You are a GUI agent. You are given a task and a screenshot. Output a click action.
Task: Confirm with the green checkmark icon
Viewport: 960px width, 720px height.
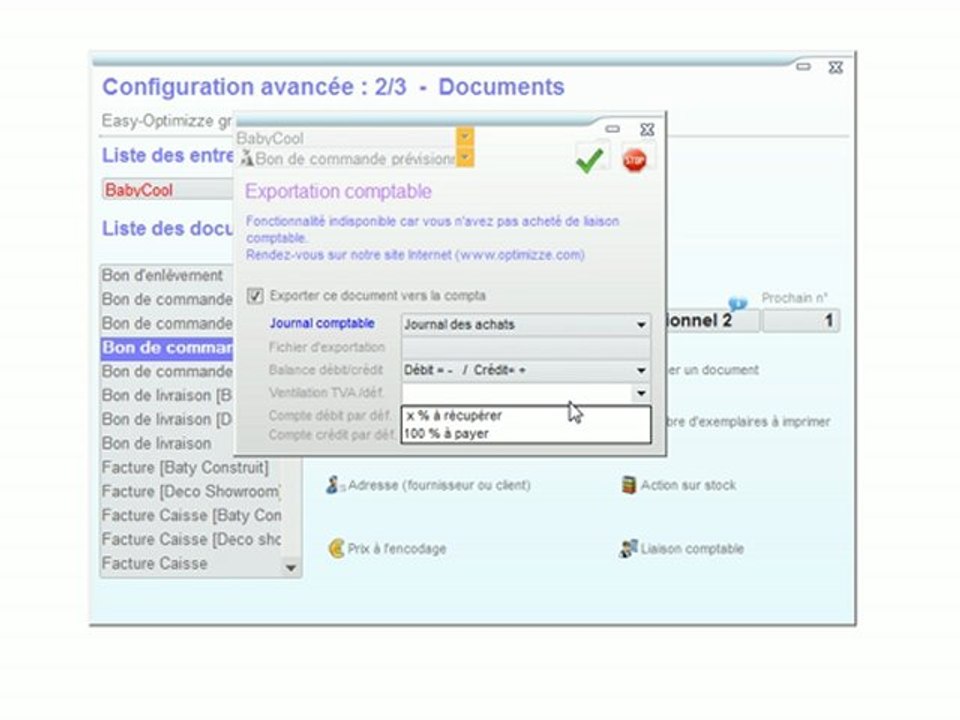click(x=590, y=160)
